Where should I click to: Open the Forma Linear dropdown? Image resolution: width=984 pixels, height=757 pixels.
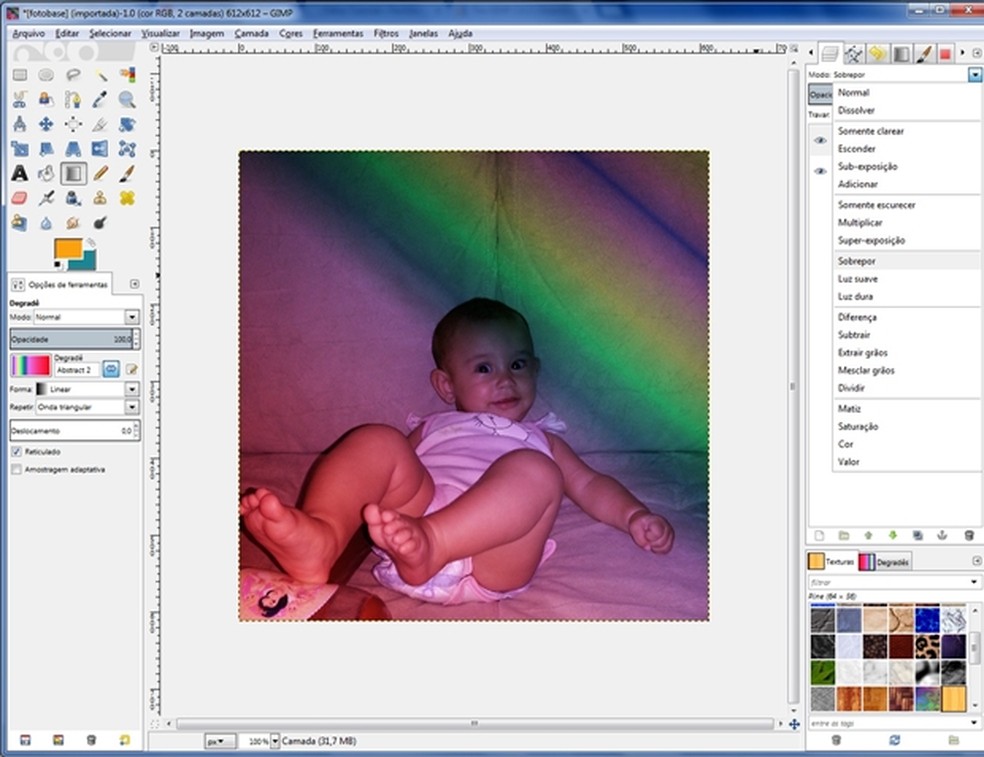[x=131, y=389]
